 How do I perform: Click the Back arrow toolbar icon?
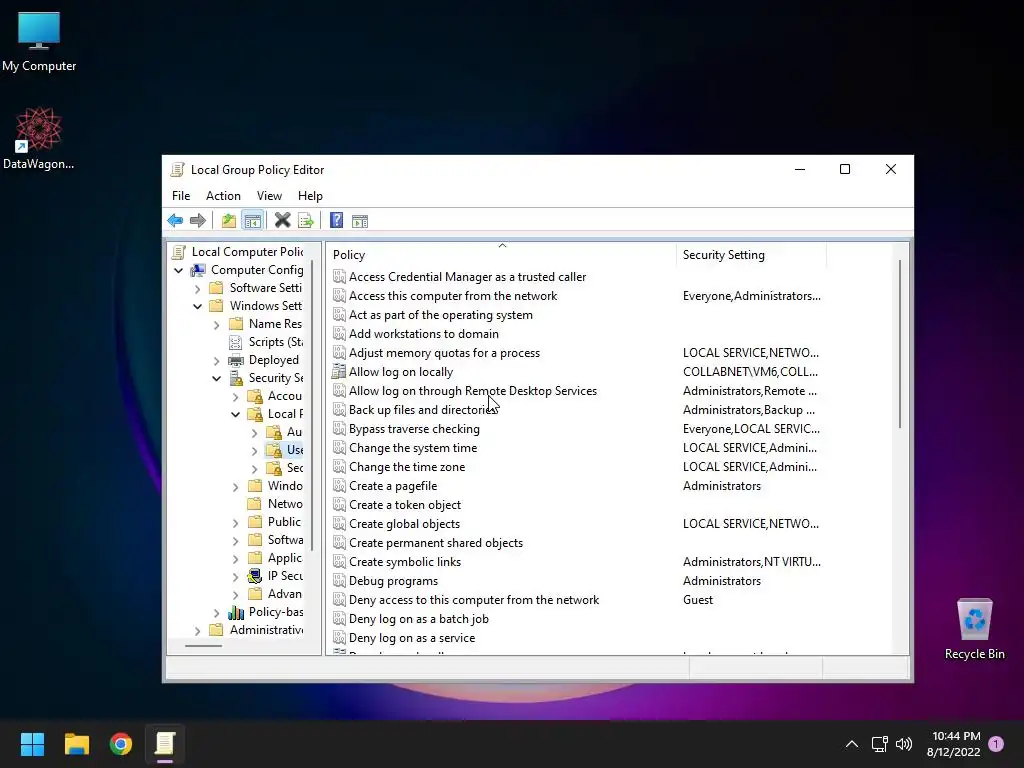coord(175,221)
